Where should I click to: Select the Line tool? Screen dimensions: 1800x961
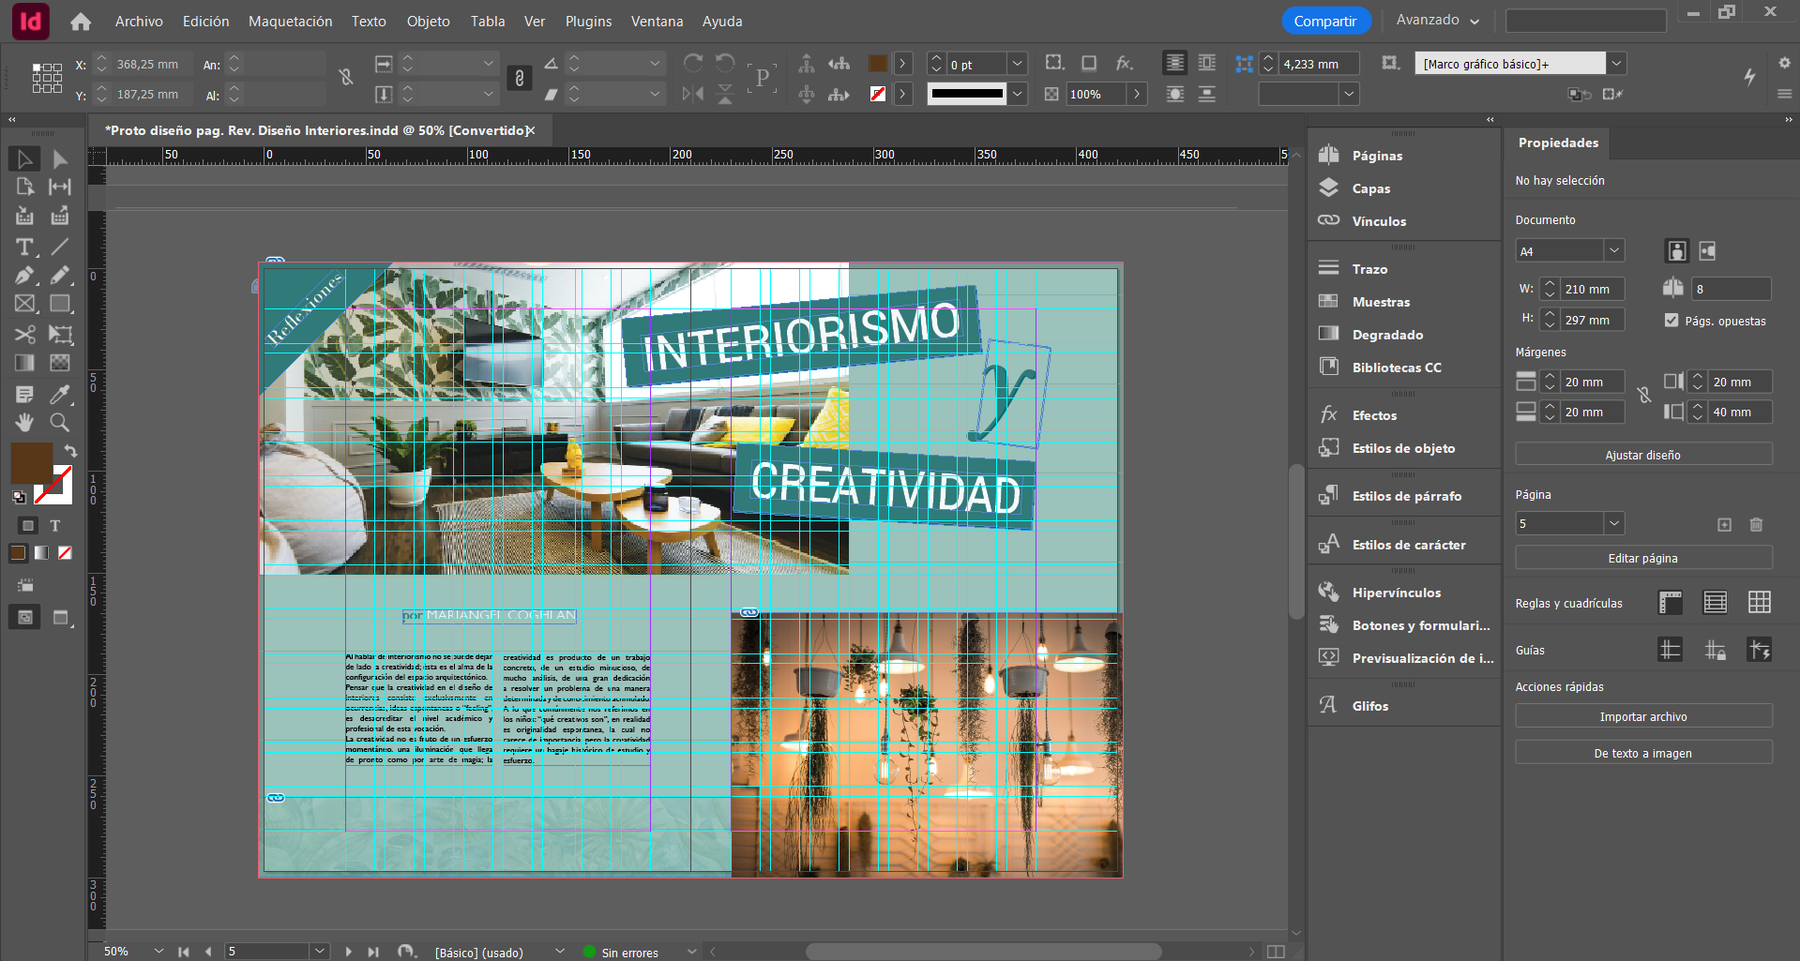point(60,246)
